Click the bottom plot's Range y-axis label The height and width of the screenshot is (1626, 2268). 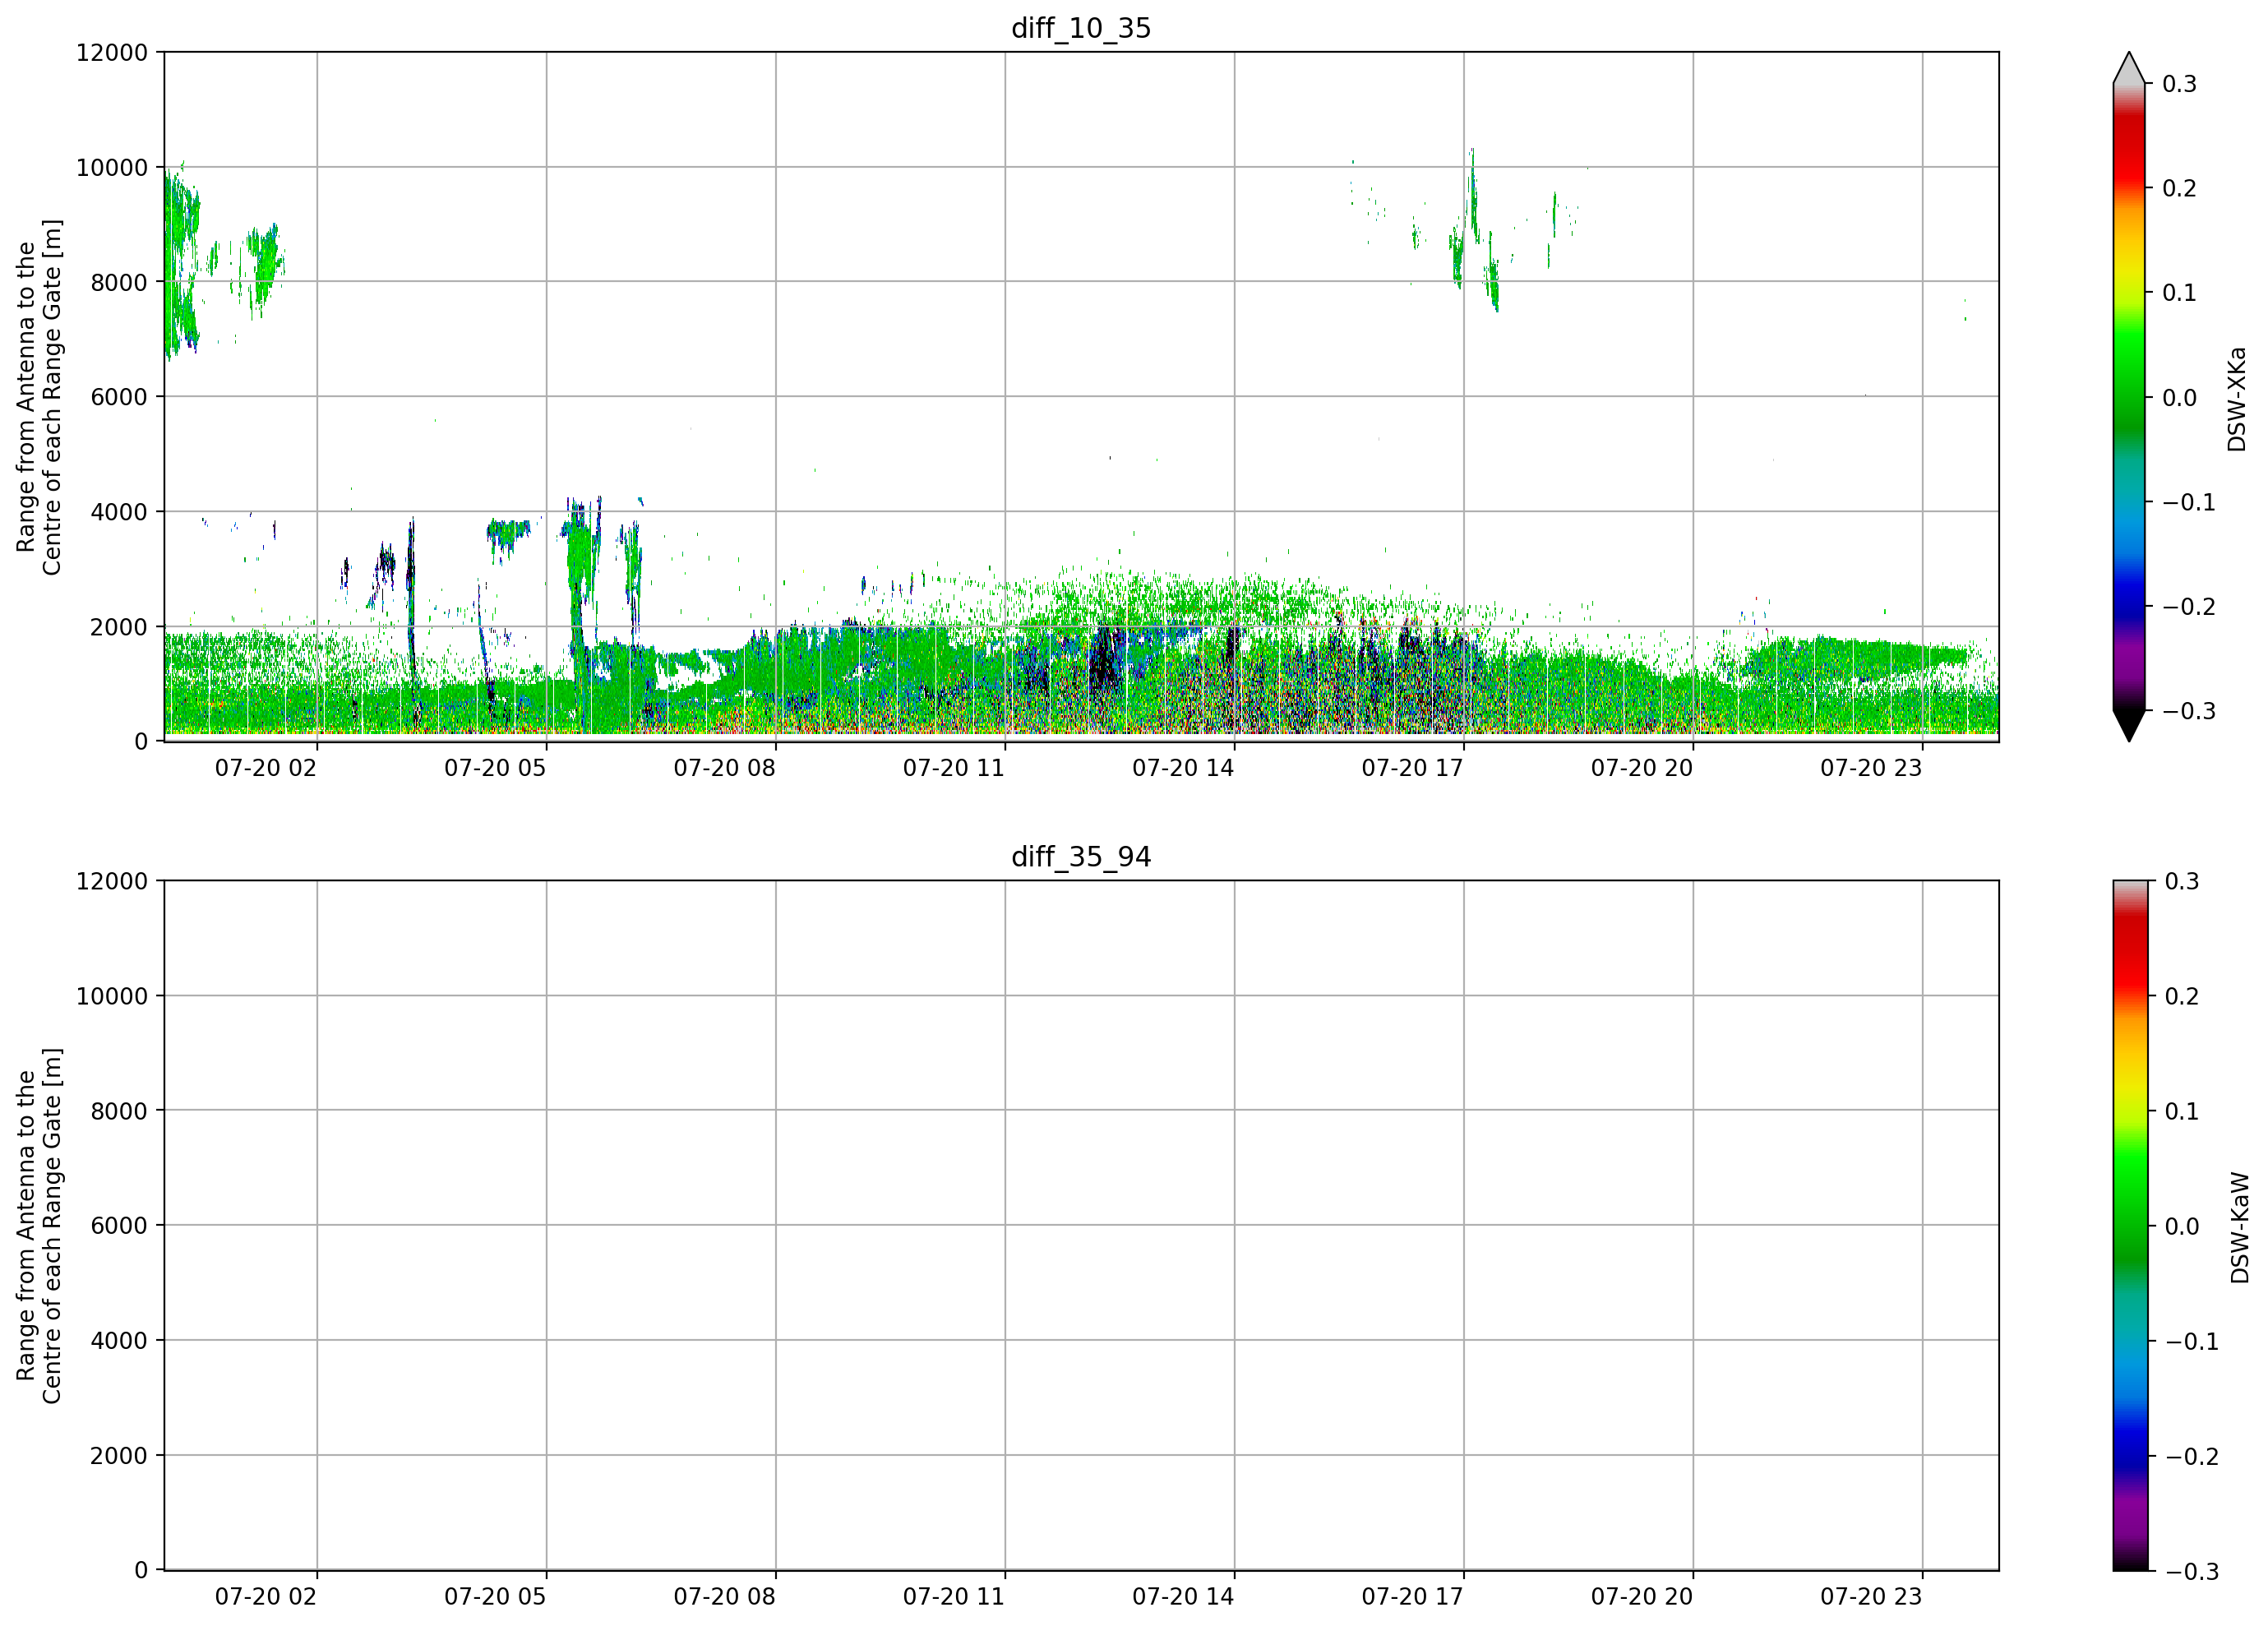[39, 1226]
